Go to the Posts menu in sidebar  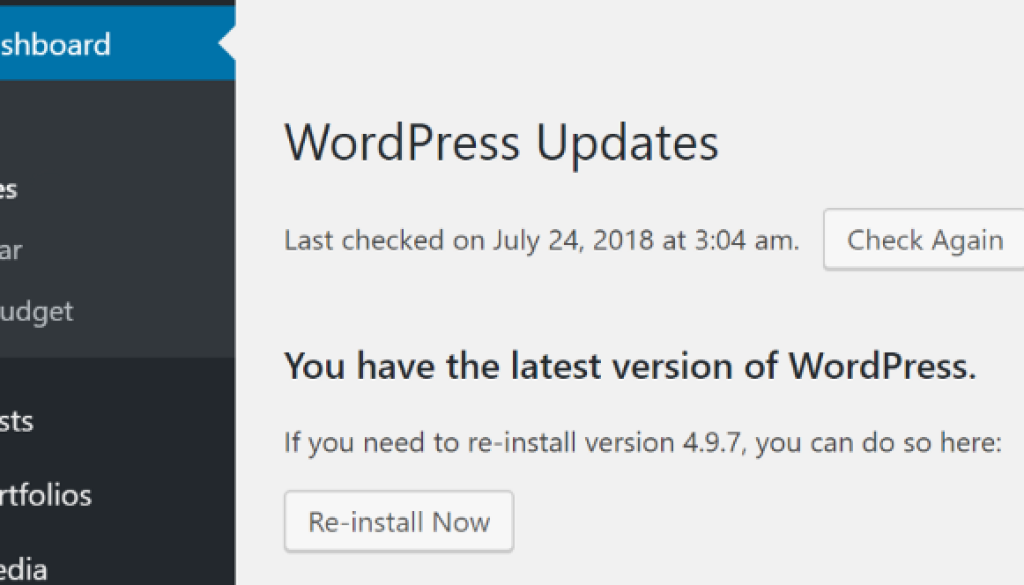17,421
